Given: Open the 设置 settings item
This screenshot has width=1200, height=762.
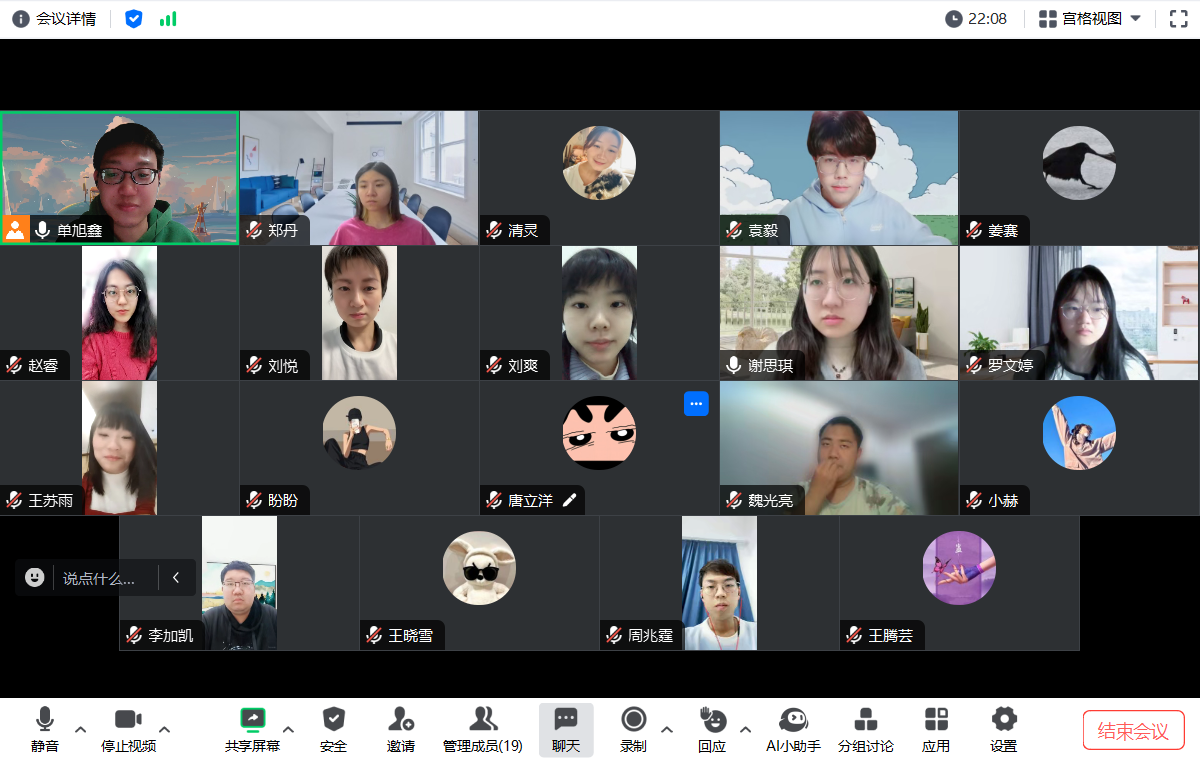Looking at the screenshot, I should tap(1004, 729).
